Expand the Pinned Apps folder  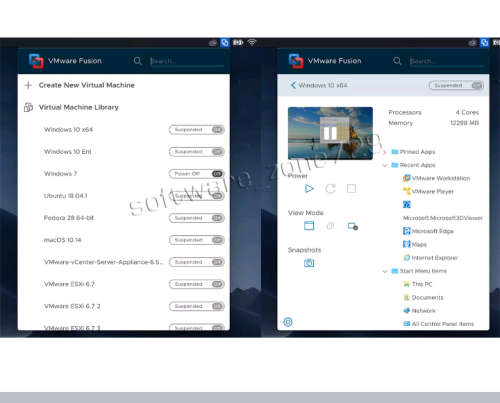click(x=385, y=152)
